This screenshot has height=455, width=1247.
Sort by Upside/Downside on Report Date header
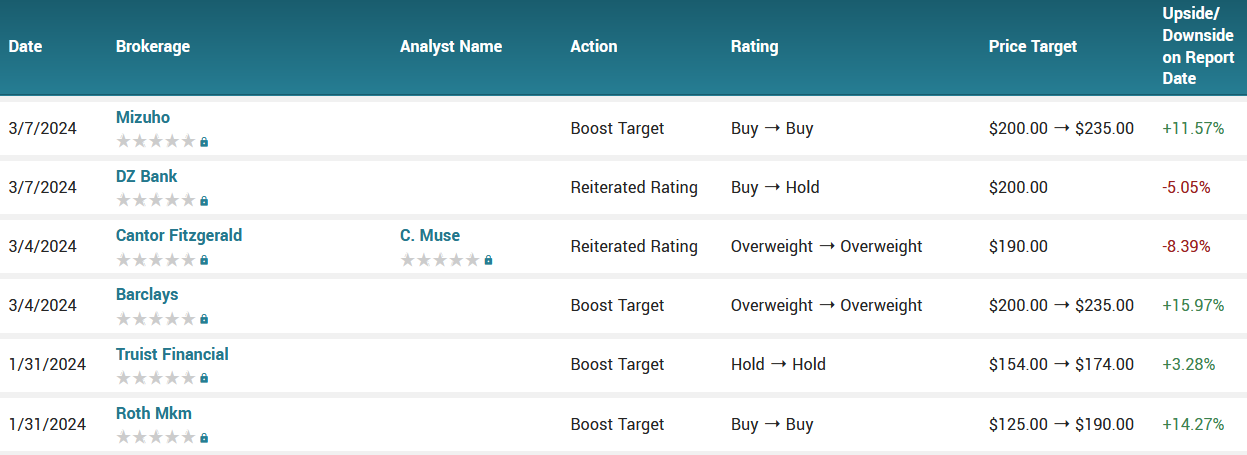click(1198, 46)
